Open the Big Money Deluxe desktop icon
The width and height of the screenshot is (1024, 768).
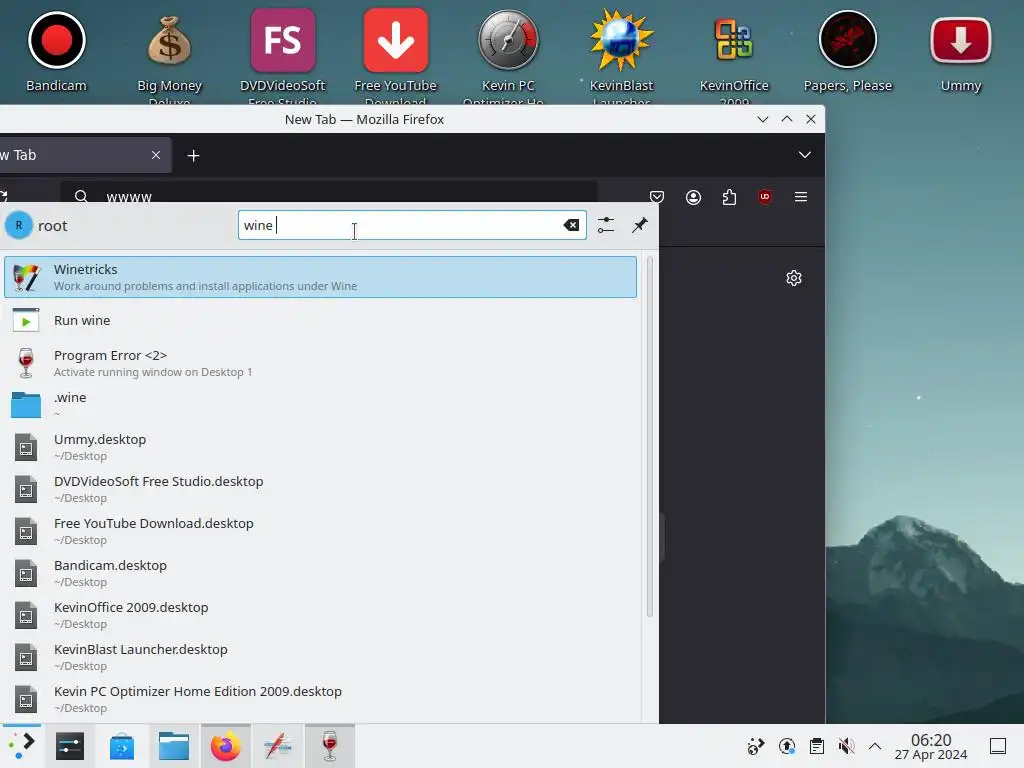(x=169, y=40)
